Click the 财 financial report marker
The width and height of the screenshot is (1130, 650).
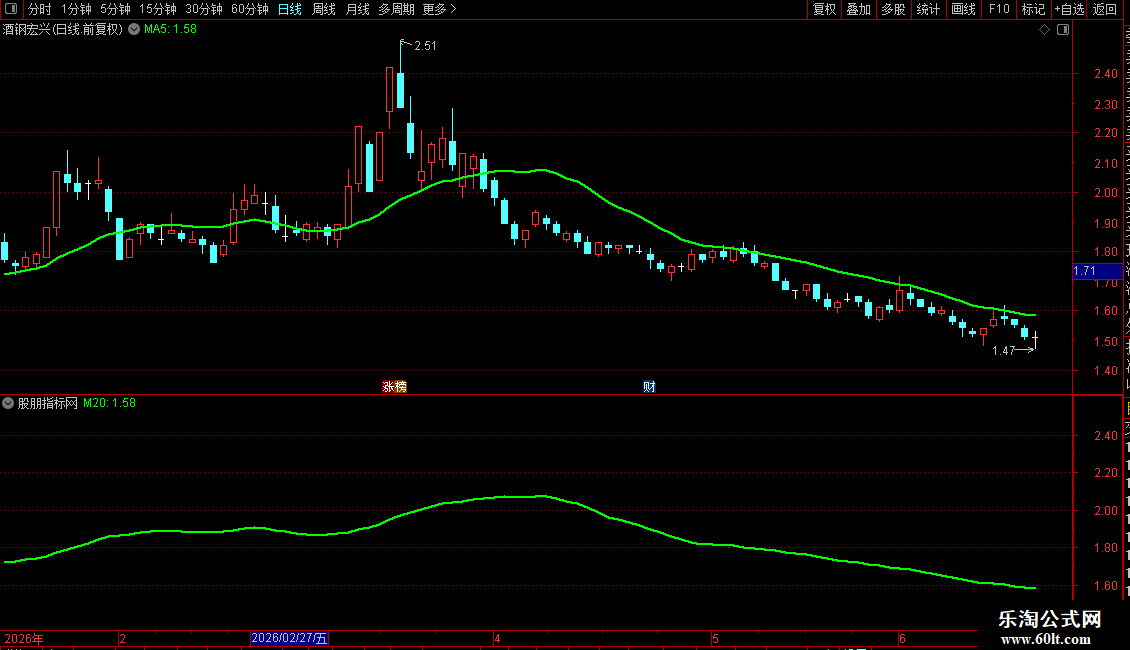(649, 387)
